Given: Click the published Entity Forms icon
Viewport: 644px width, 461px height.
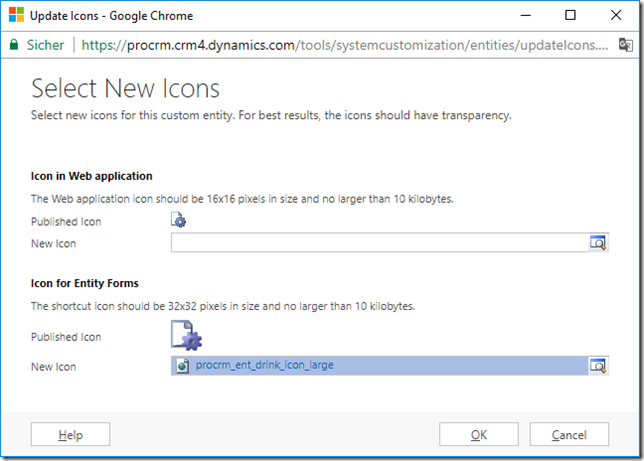Looking at the screenshot, I should (185, 336).
